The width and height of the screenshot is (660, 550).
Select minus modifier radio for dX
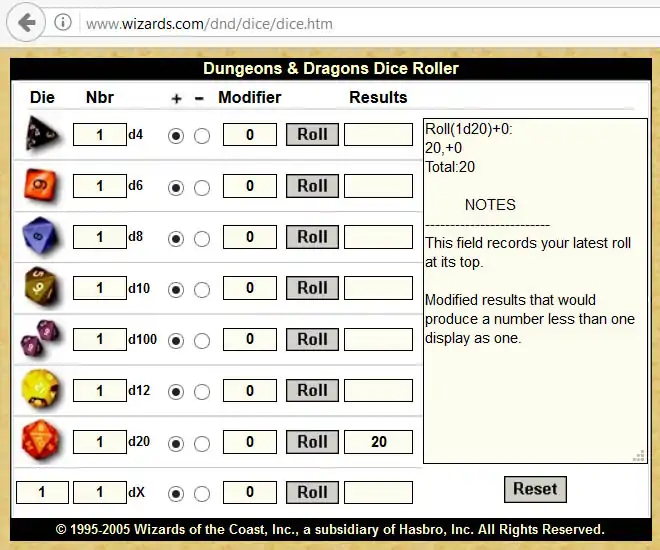coord(201,493)
